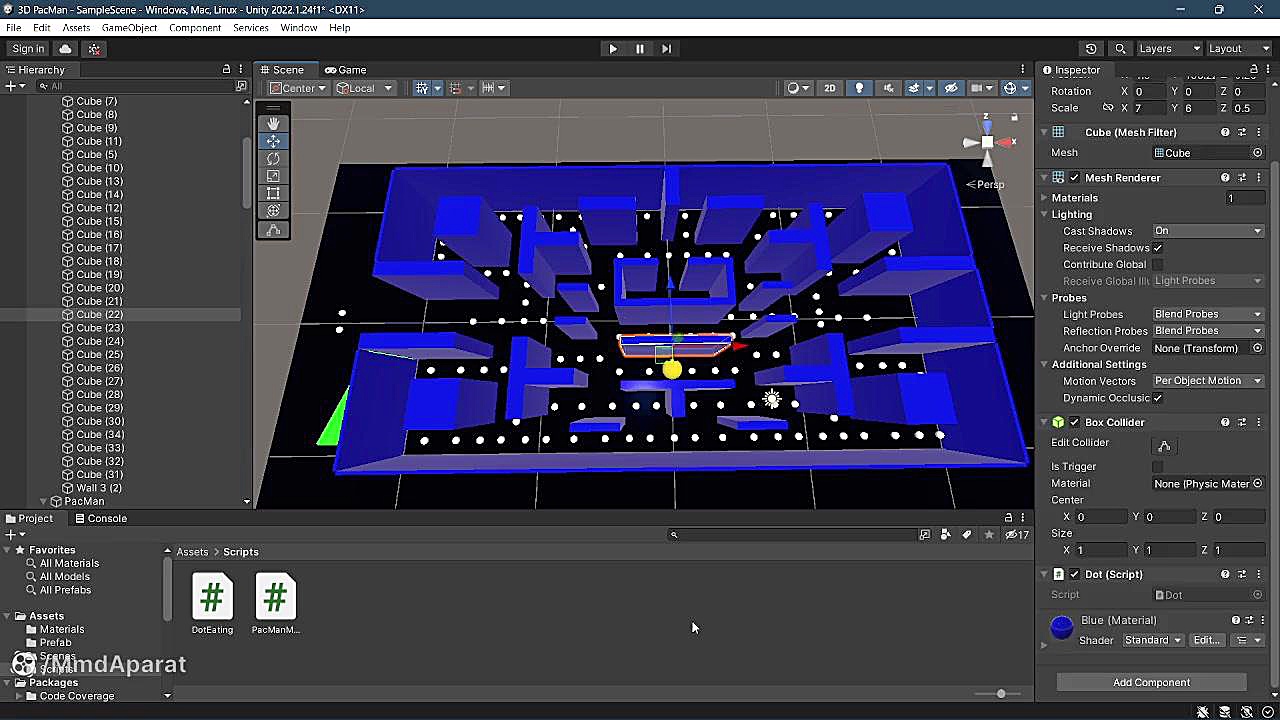Select the Scale tool
The width and height of the screenshot is (1280, 720).
click(273, 176)
